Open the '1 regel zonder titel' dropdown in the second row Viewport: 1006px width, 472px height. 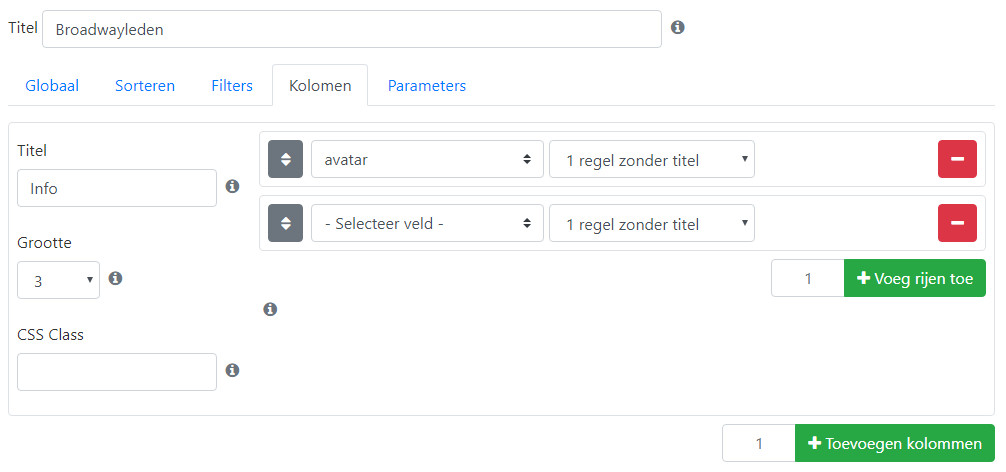[x=652, y=223]
